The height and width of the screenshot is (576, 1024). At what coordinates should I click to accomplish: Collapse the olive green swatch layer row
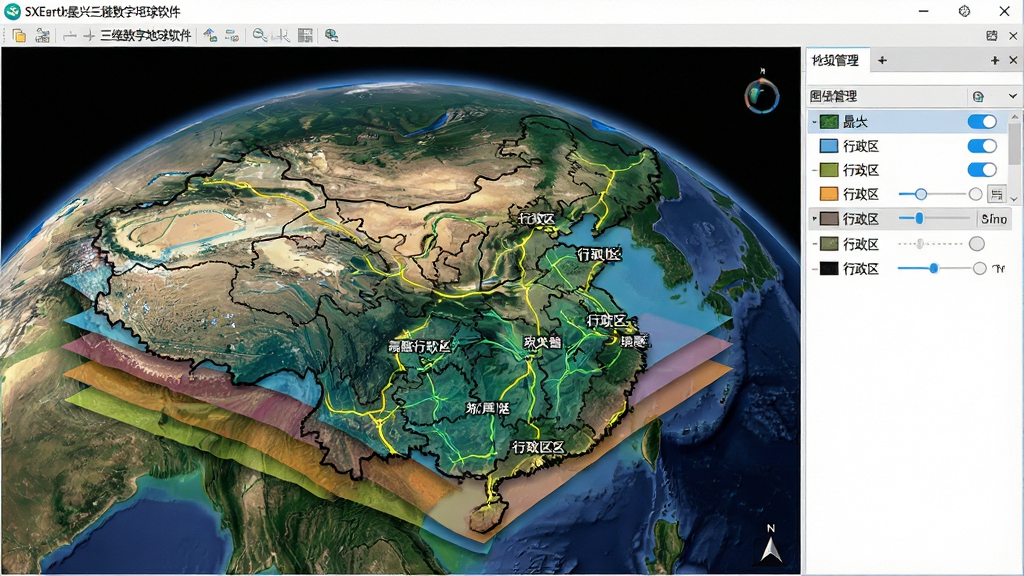click(814, 170)
